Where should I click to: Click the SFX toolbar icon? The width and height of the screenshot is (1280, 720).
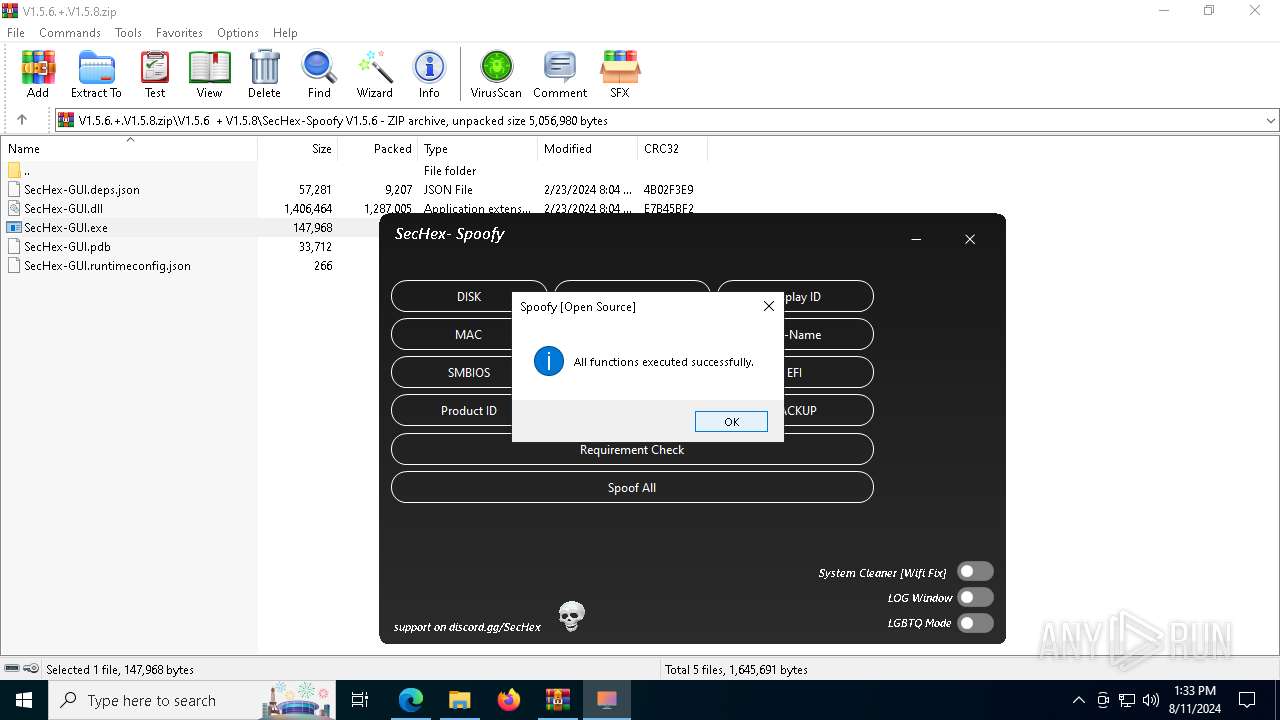(620, 75)
